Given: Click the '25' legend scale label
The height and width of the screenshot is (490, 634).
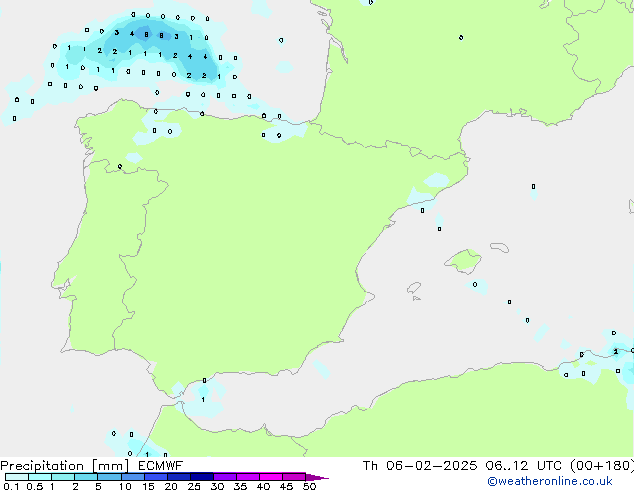Looking at the screenshot, I should click(x=194, y=486).
